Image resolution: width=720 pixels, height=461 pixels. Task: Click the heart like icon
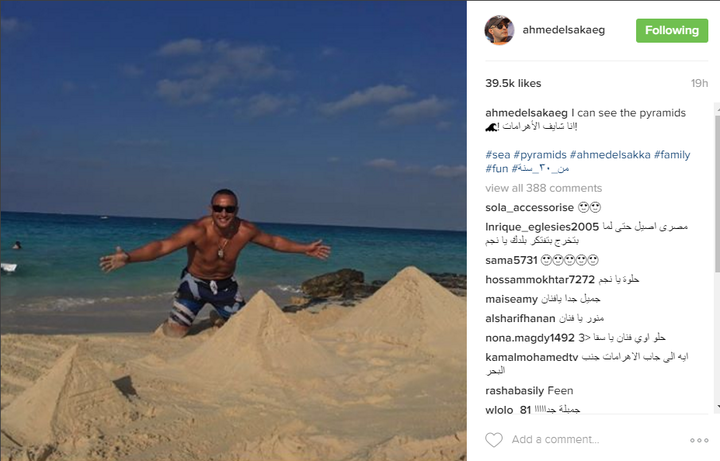point(494,440)
